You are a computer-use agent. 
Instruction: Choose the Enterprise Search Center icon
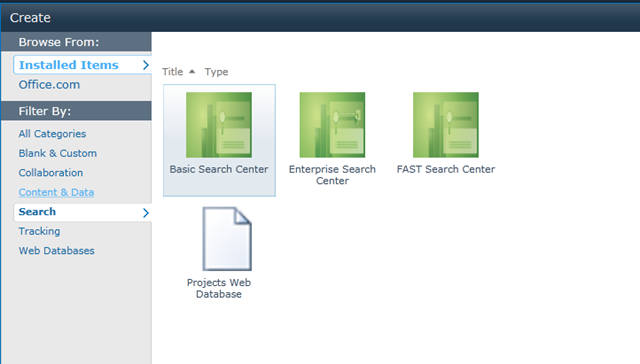tap(332, 124)
